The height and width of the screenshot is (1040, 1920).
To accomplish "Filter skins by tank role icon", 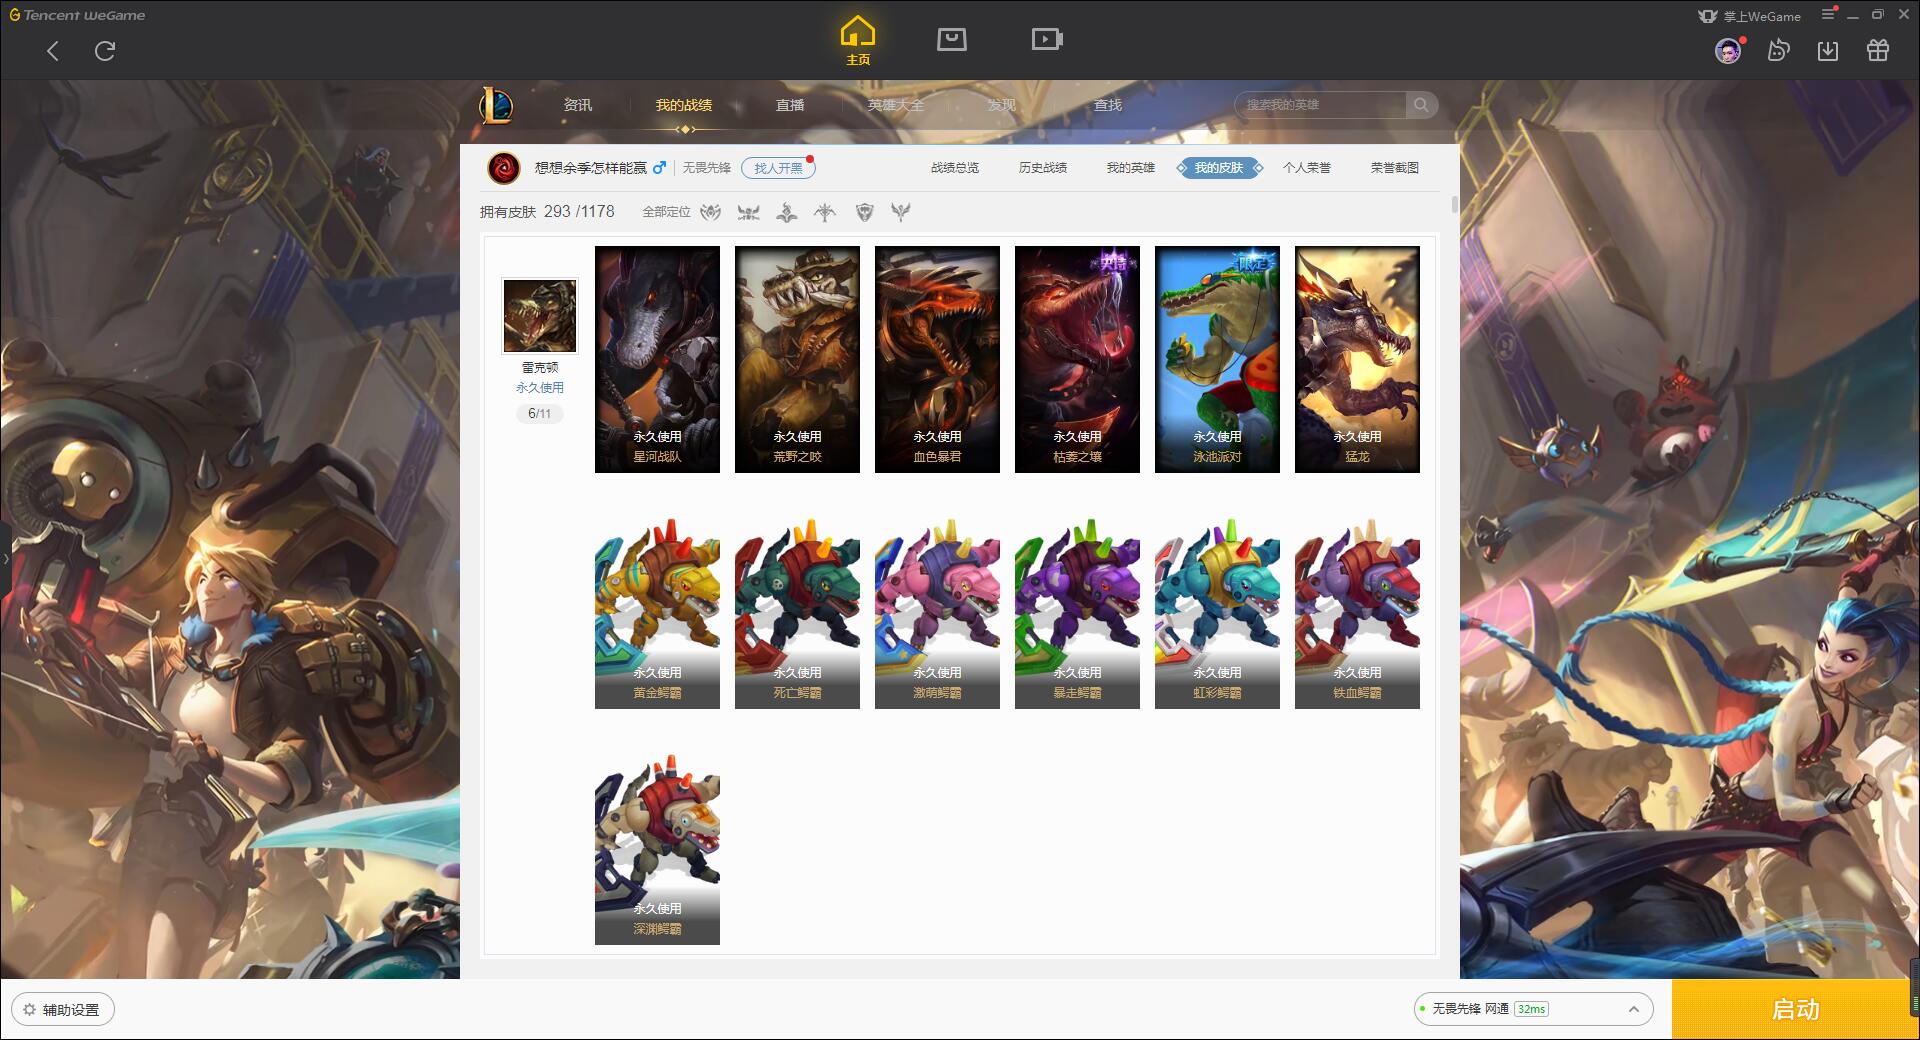I will [864, 212].
